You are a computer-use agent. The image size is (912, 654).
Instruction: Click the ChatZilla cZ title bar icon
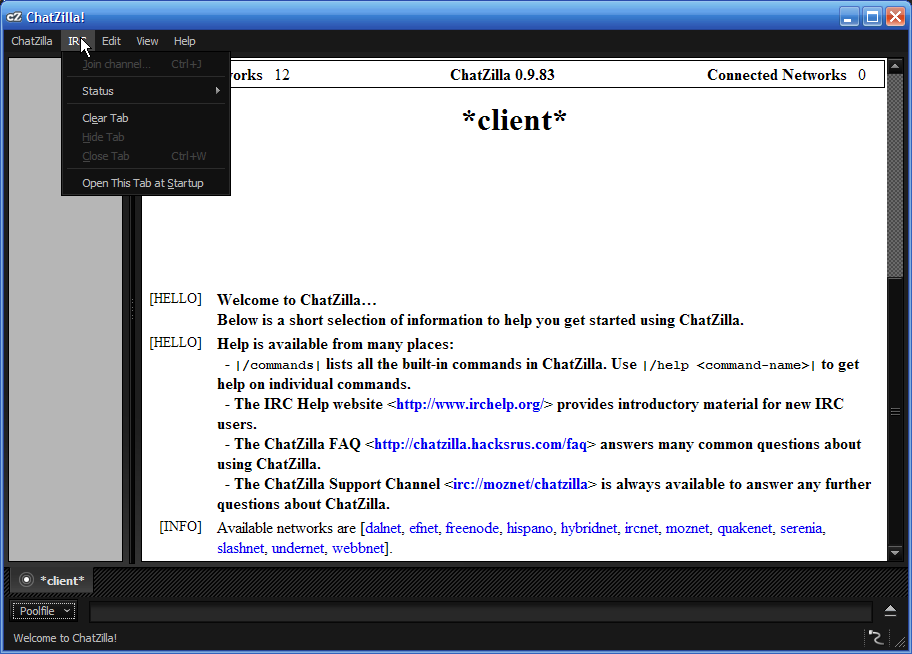pyautogui.click(x=14, y=17)
